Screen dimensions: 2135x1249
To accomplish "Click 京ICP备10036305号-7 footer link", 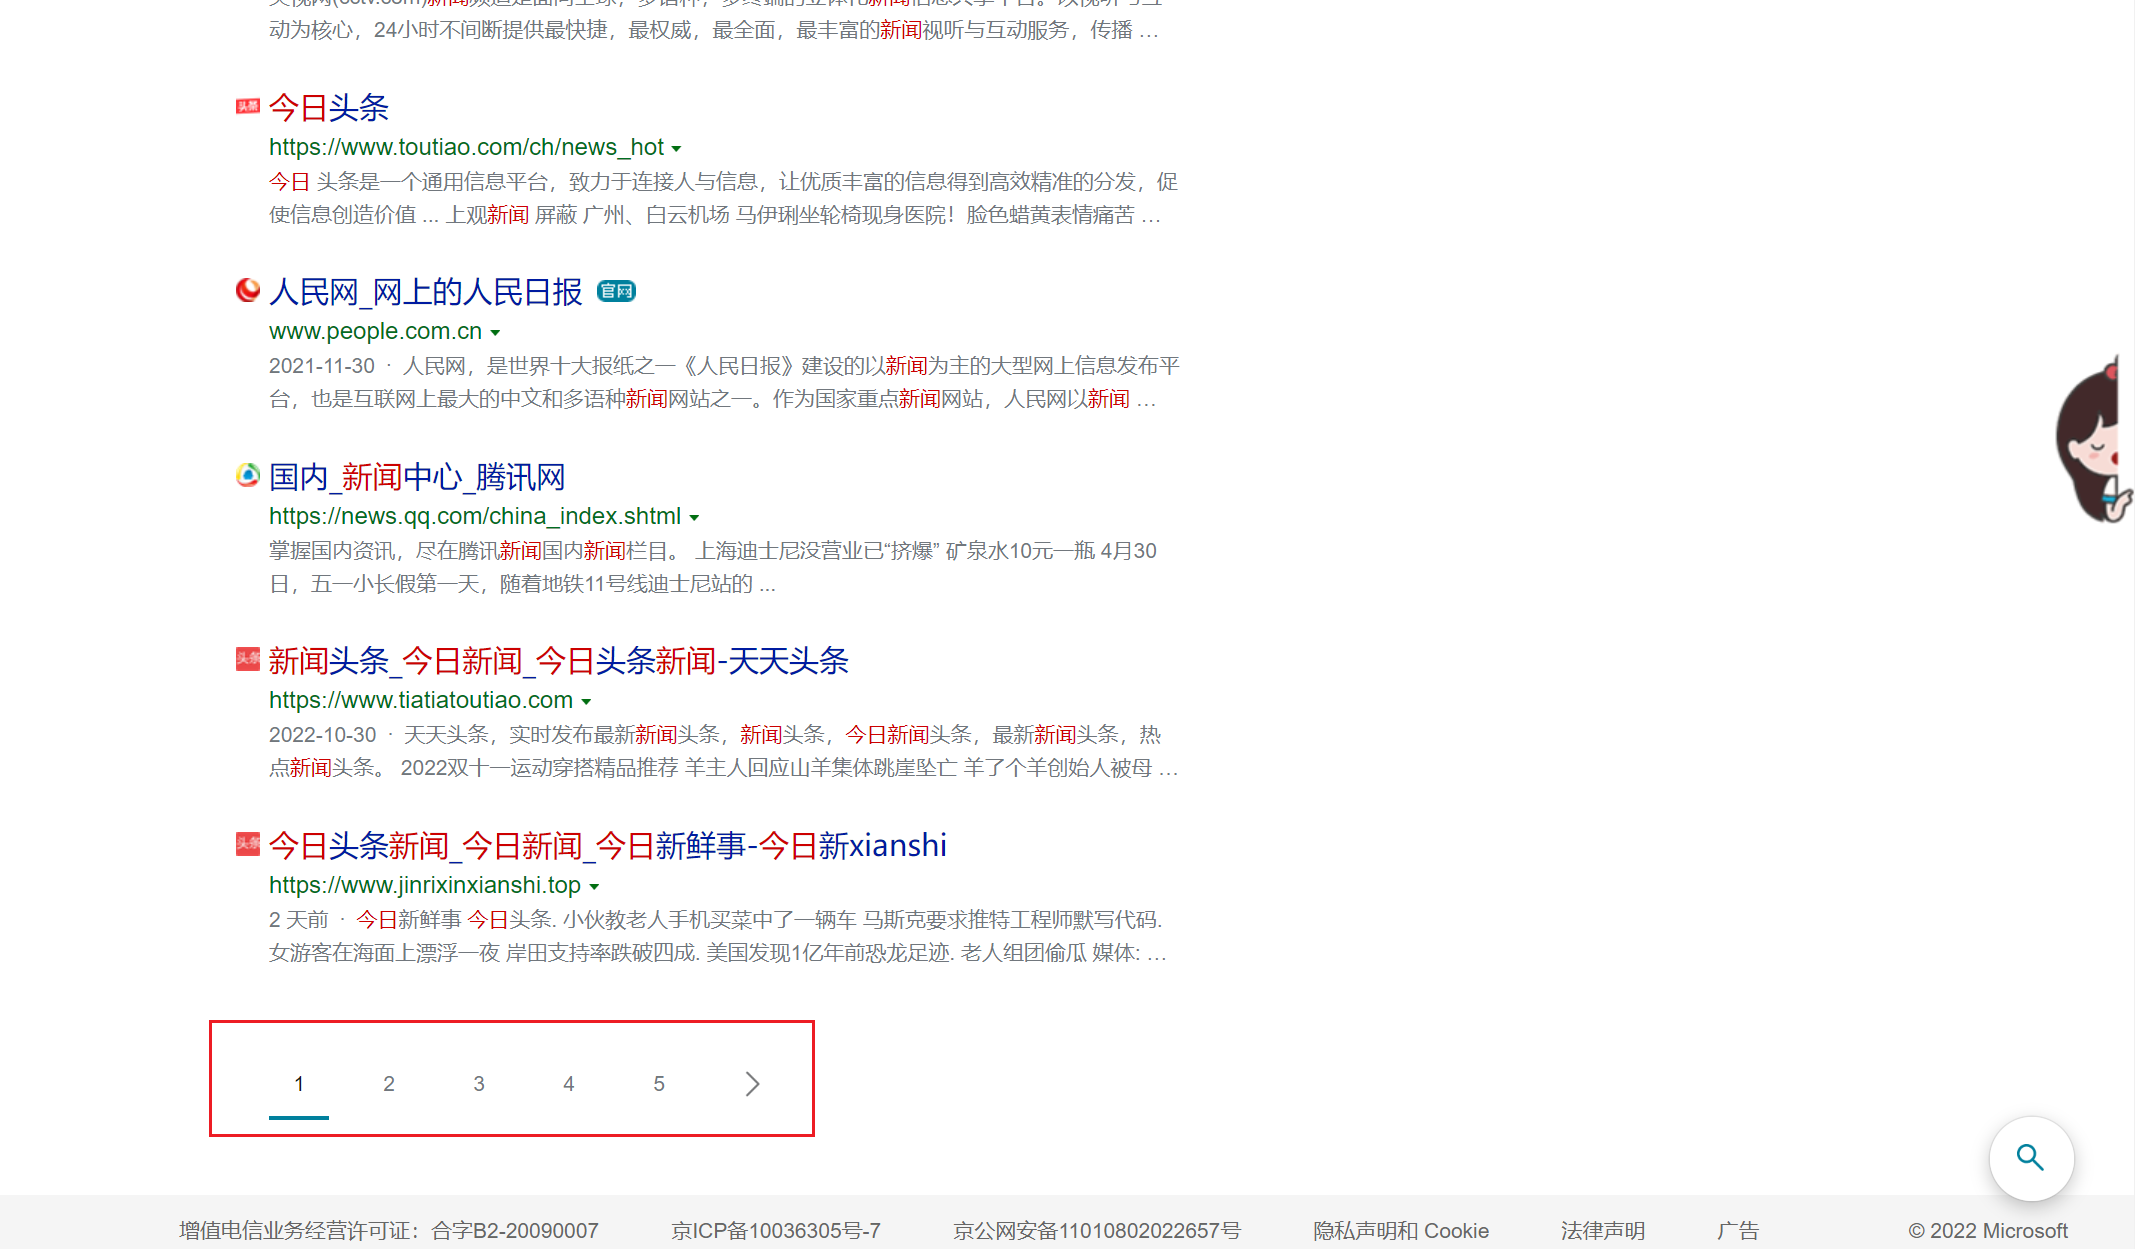I will (x=776, y=1231).
